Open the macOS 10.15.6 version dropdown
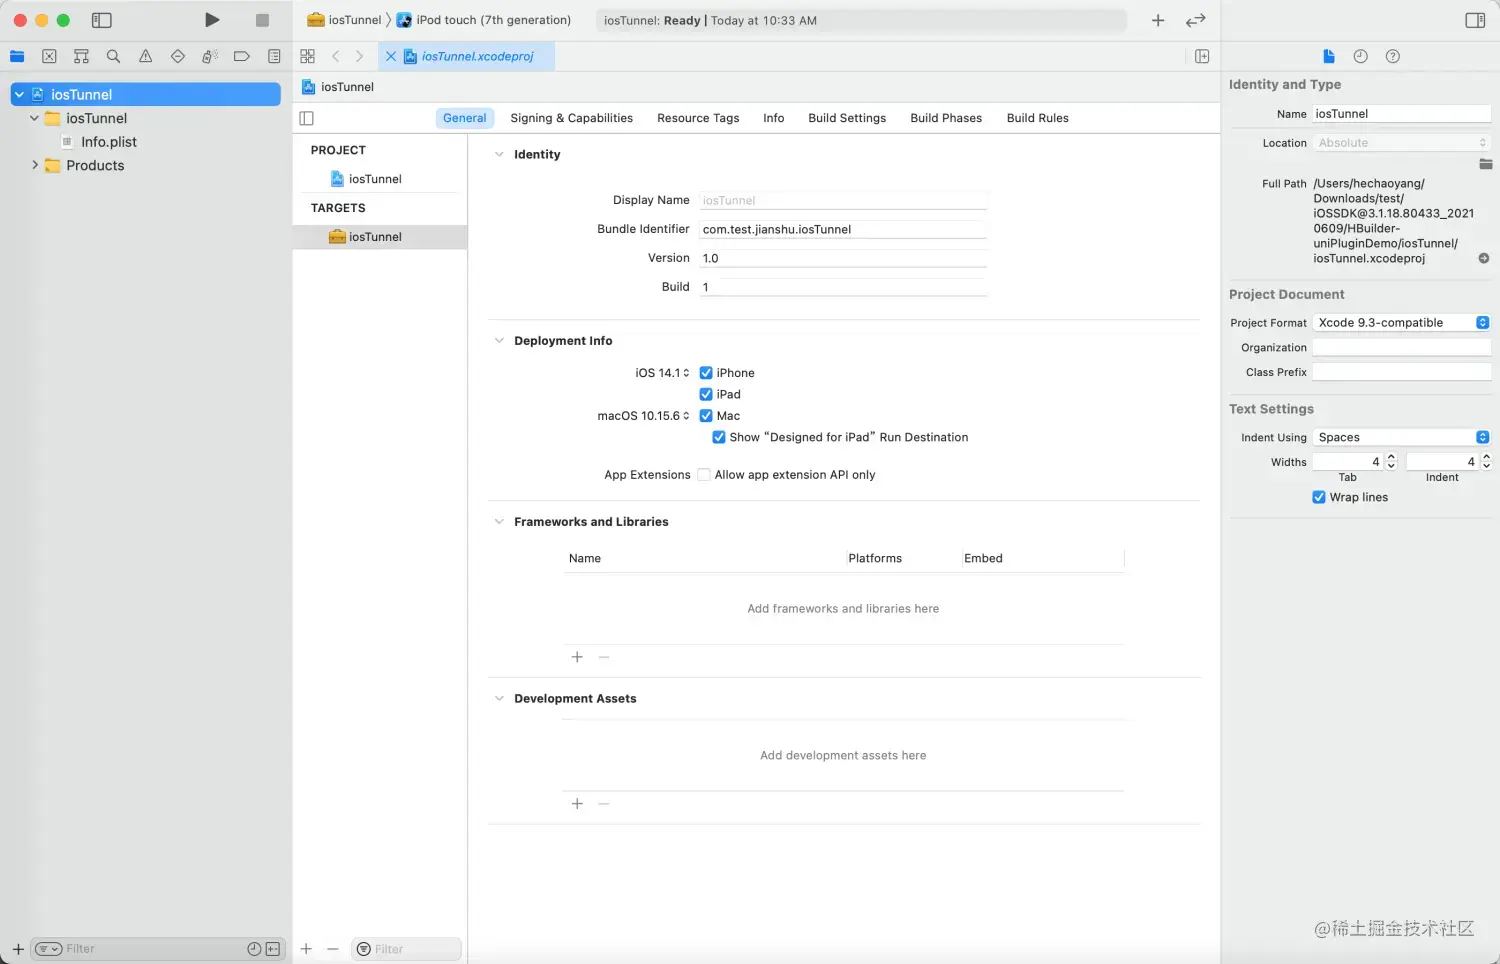1500x964 pixels. [x=643, y=416]
